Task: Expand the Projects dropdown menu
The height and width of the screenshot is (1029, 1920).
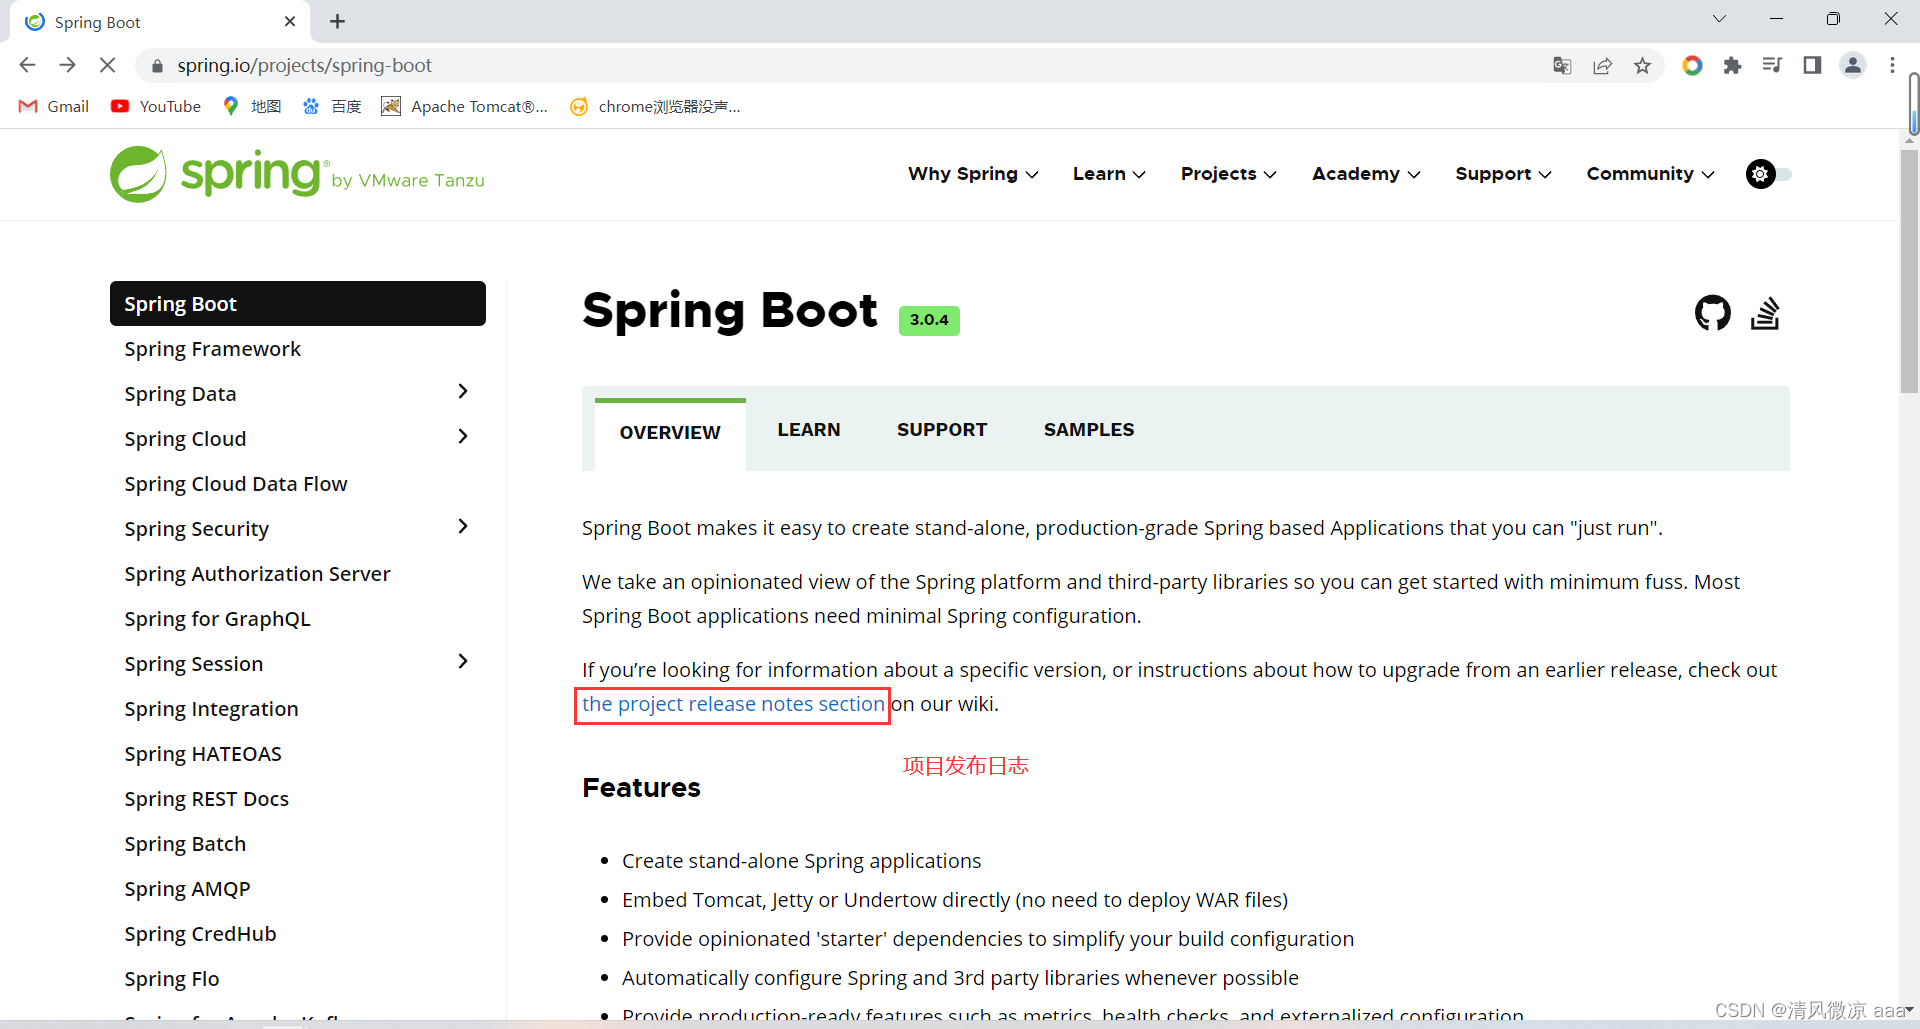Action: coord(1228,174)
